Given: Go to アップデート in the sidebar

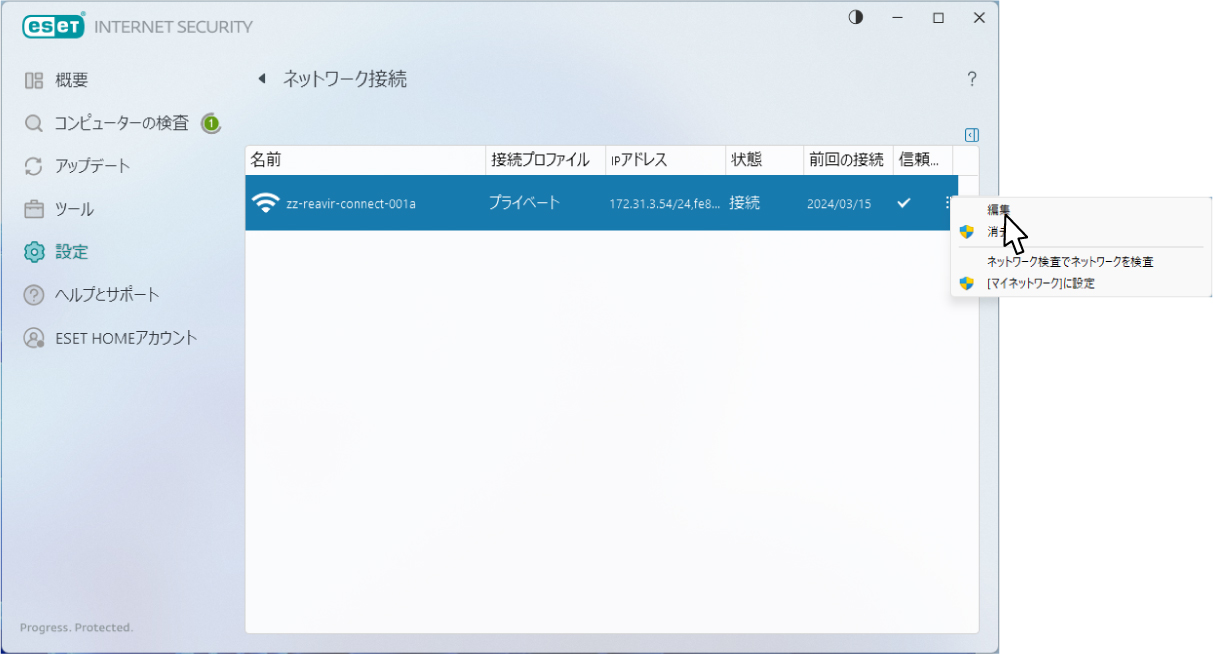Looking at the screenshot, I should point(92,166).
